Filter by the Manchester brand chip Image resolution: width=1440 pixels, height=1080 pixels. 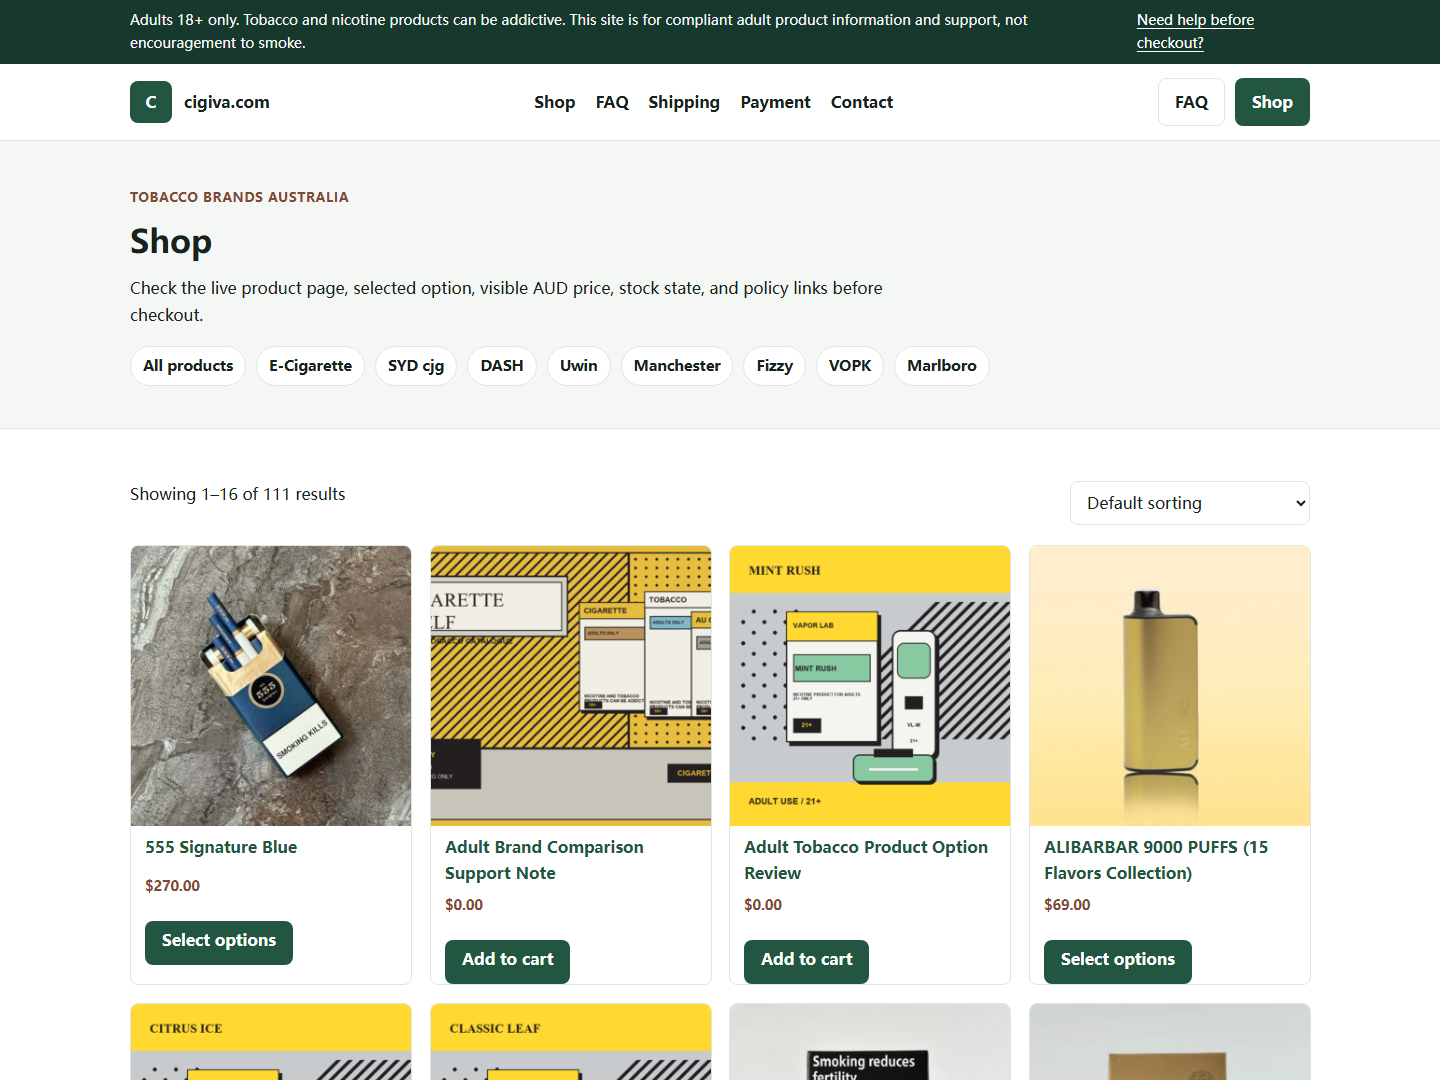tap(677, 366)
